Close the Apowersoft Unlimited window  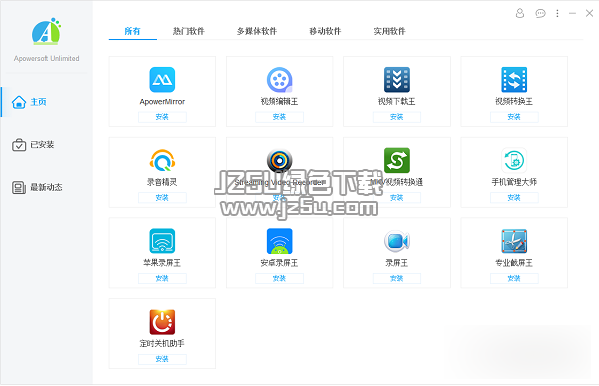click(x=589, y=13)
